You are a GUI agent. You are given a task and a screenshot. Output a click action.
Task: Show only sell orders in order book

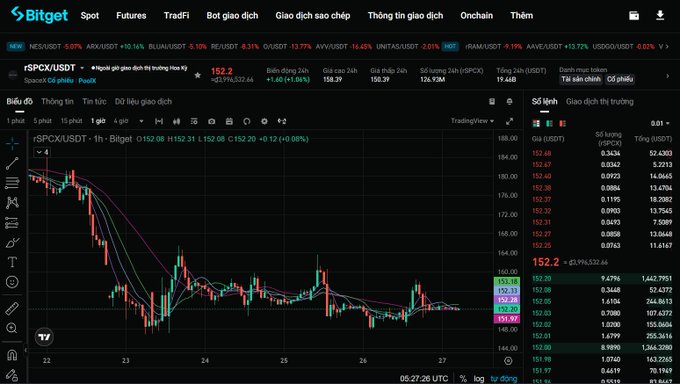[x=562, y=124]
